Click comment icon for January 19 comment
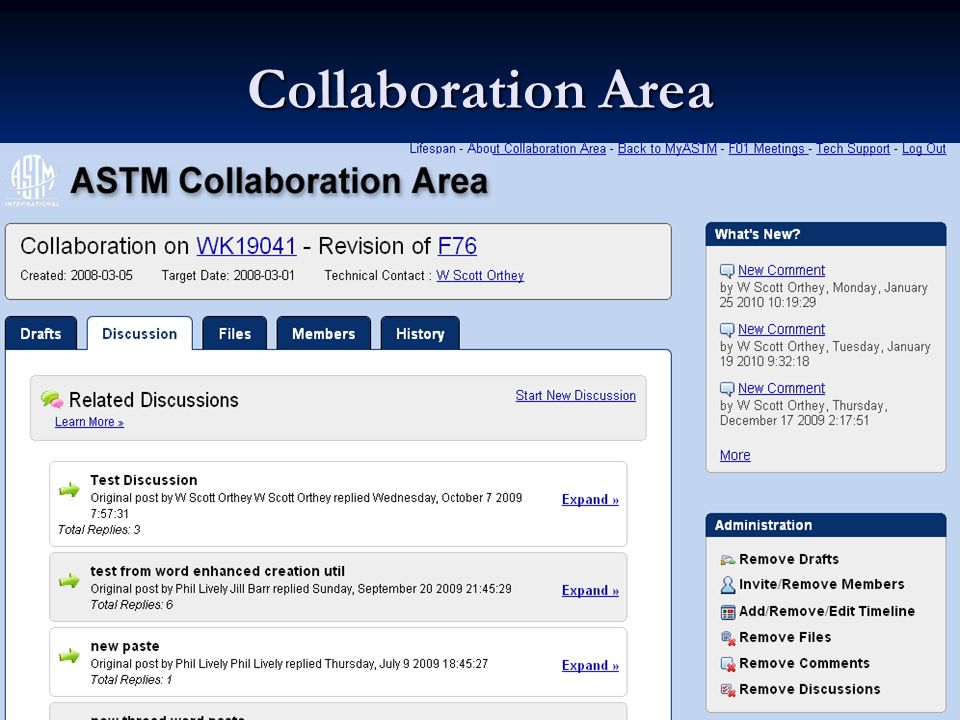 727,330
